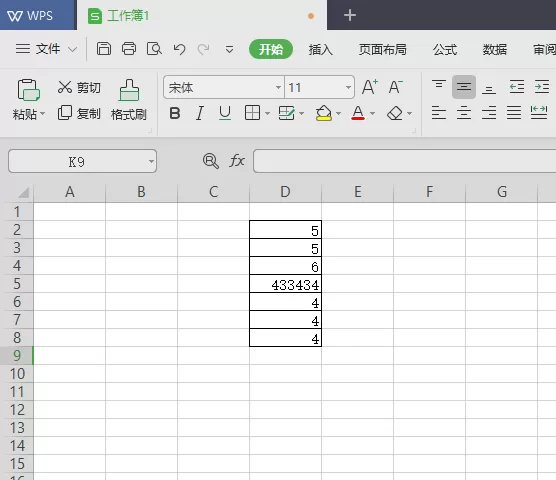Viewport: 556px width, 480px height.
Task: Open font color dropdown arrow
Action: point(372,113)
